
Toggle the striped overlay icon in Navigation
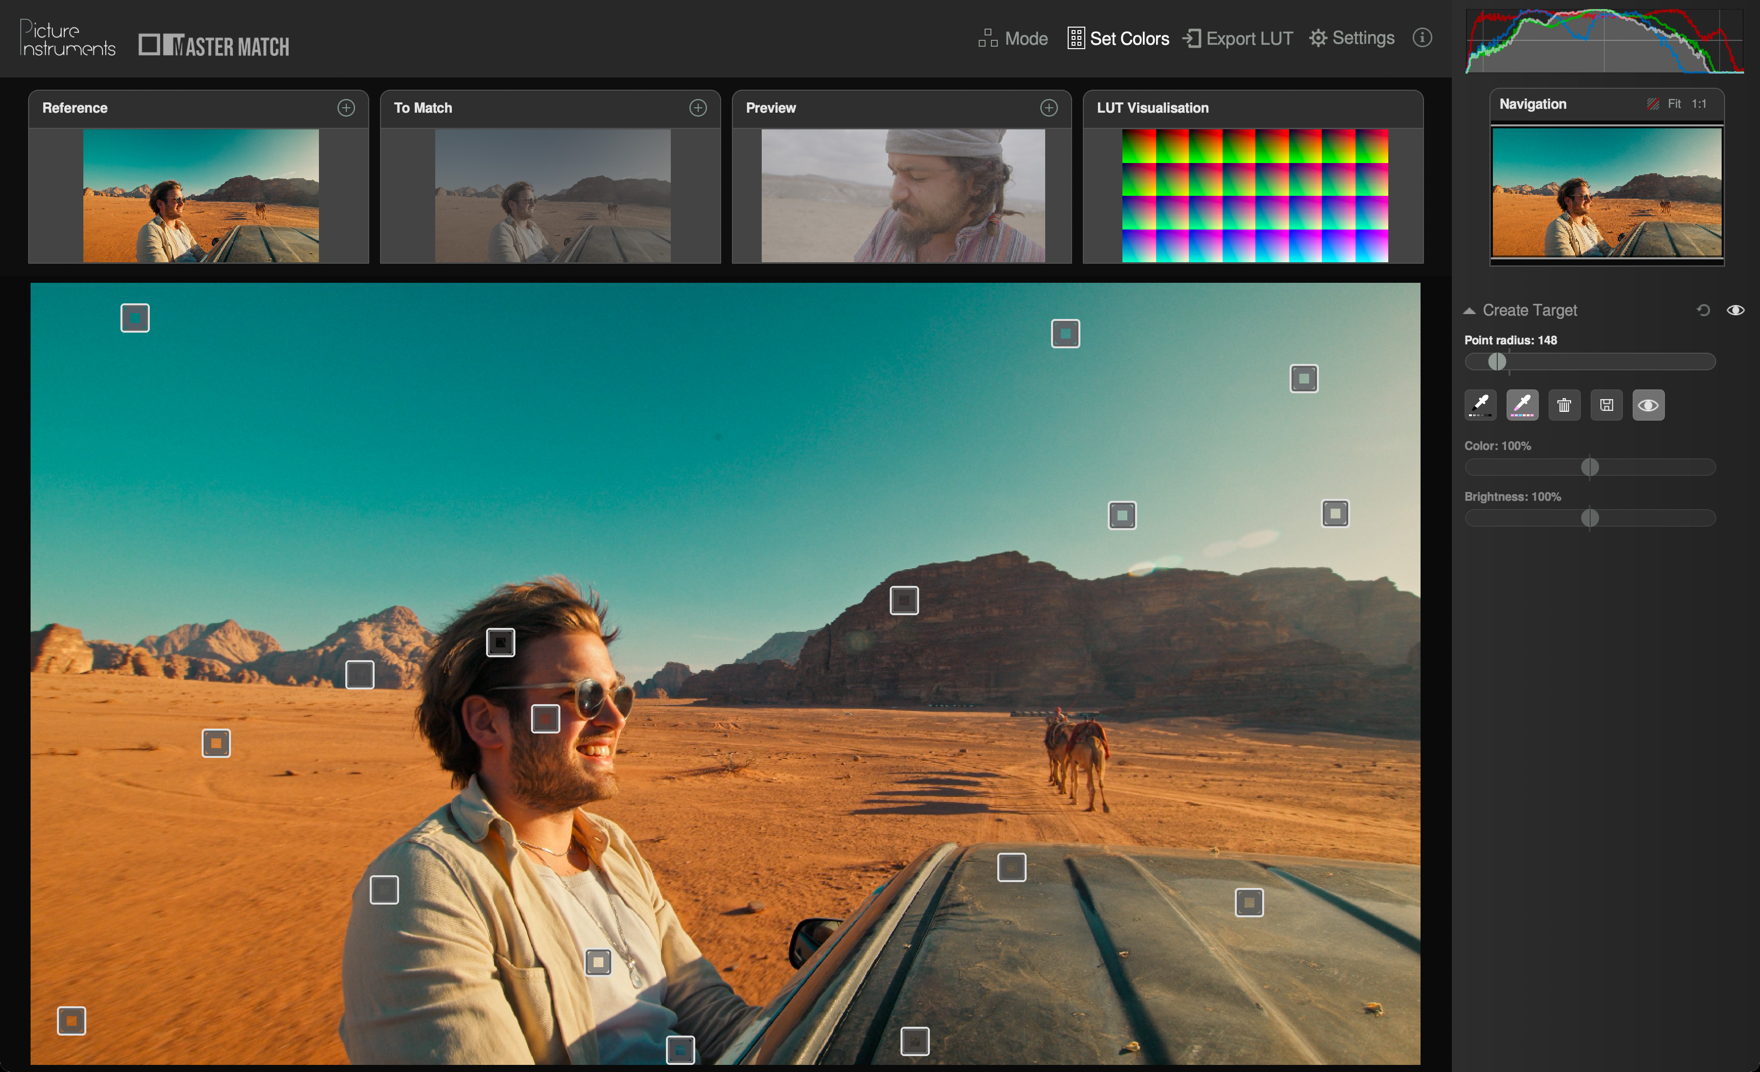pos(1652,104)
